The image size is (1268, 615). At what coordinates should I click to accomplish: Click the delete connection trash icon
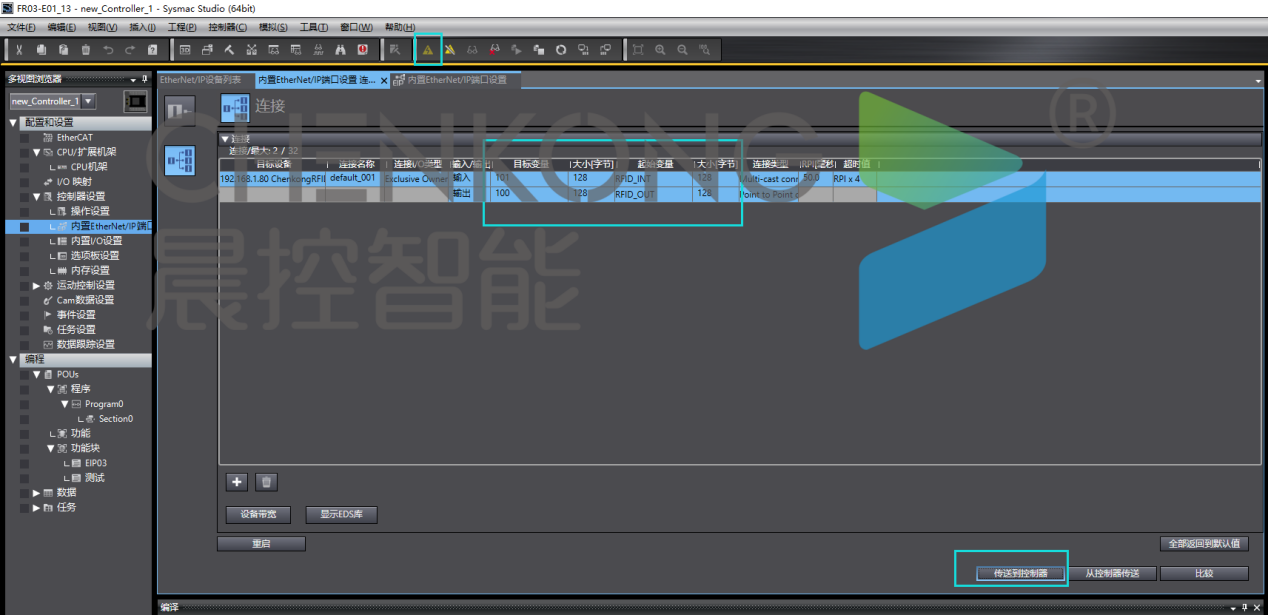[266, 482]
